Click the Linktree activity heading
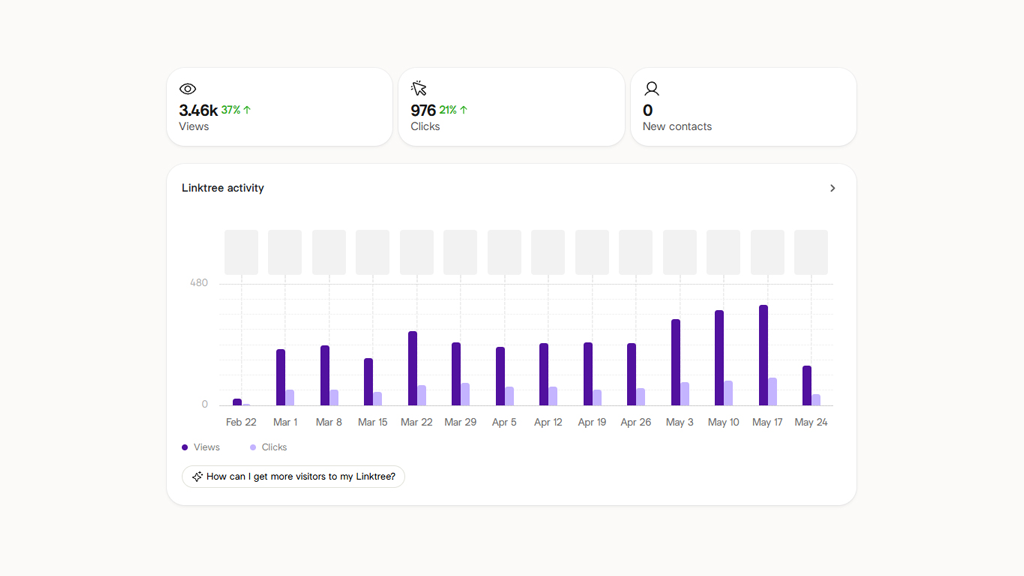Viewport: 1024px width, 576px height. tap(223, 188)
